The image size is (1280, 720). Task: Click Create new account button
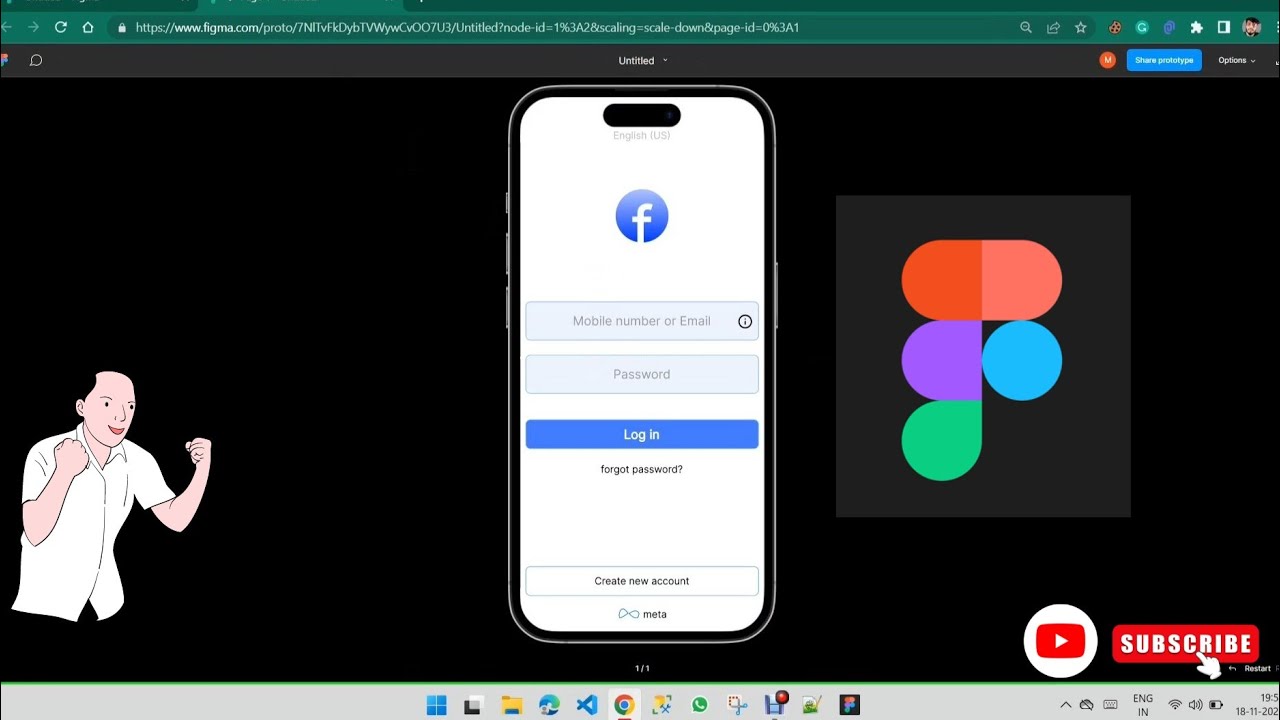tap(642, 581)
